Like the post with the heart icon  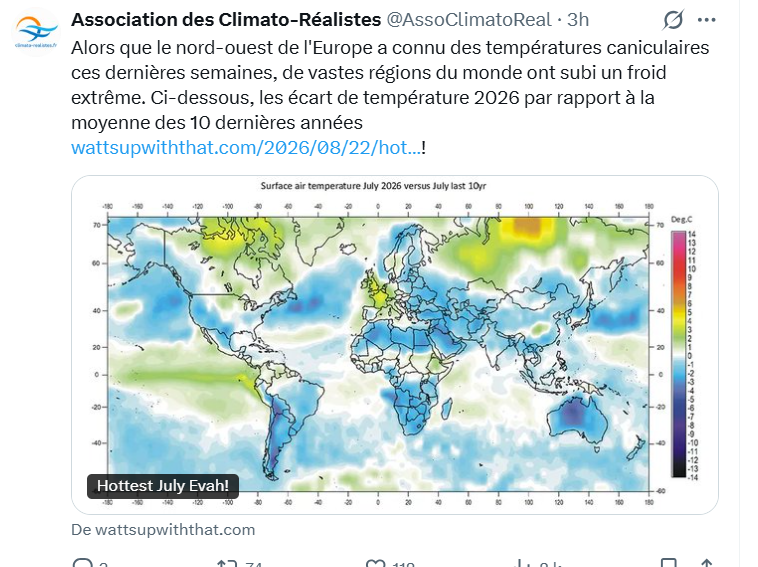click(x=376, y=563)
